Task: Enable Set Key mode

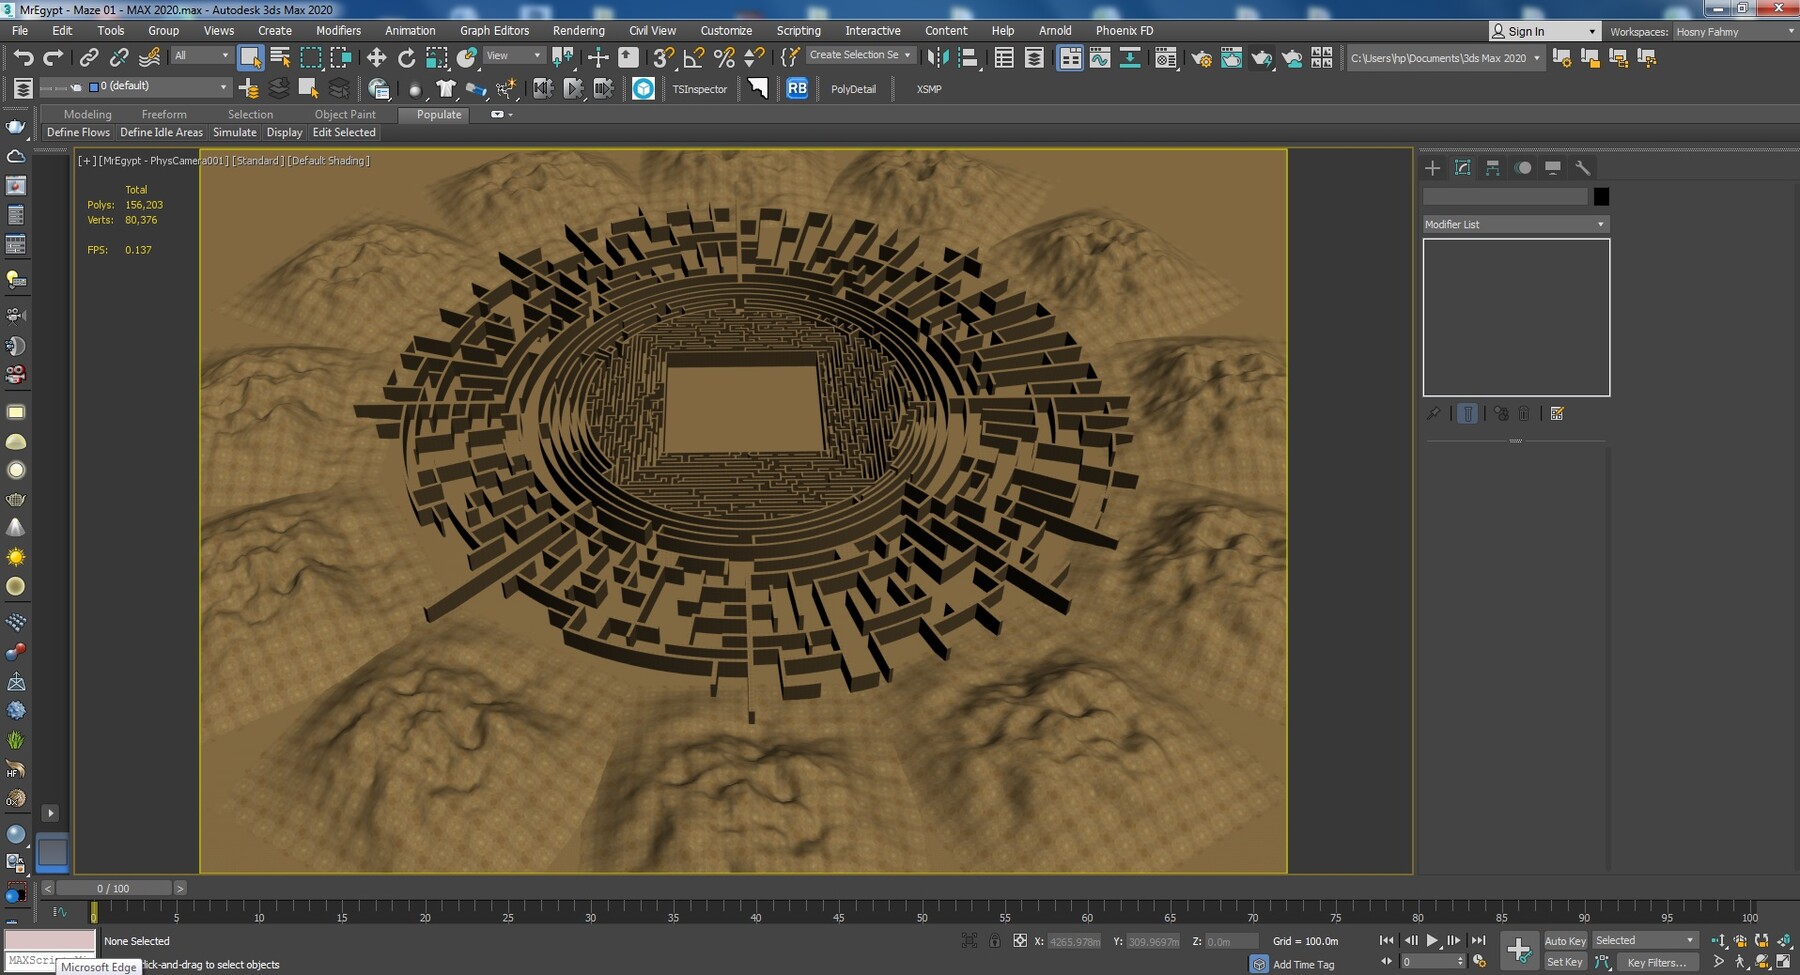Action: click(x=1565, y=961)
